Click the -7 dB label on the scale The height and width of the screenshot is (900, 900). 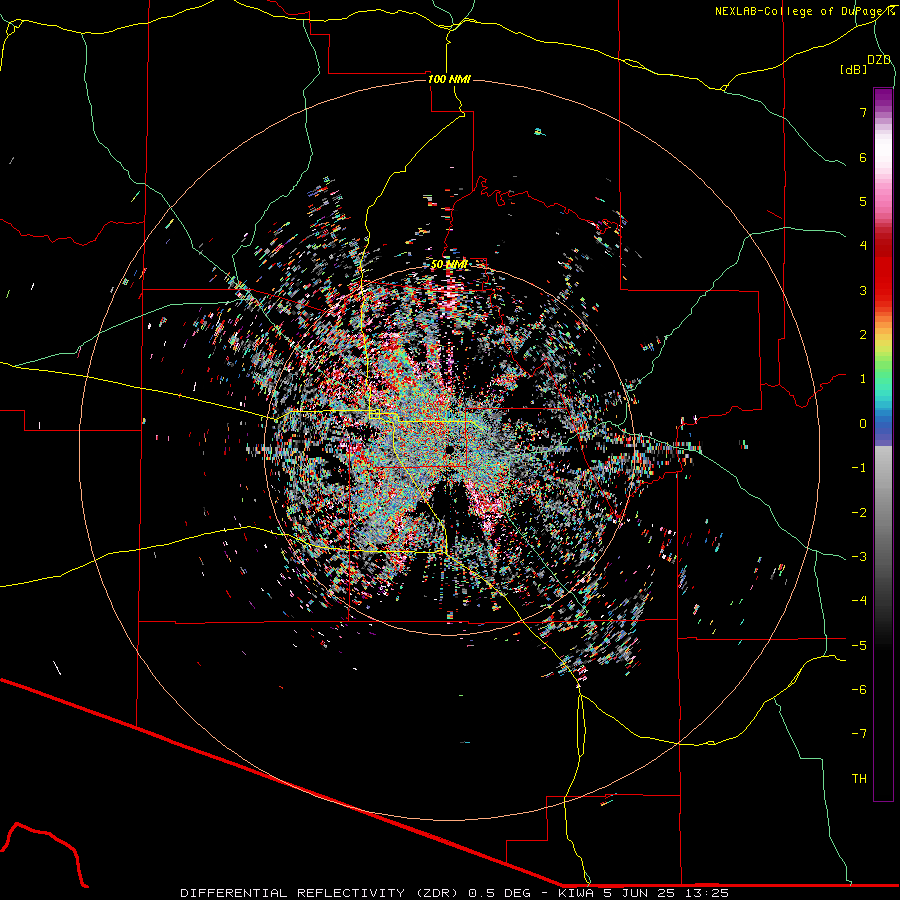[x=859, y=734]
